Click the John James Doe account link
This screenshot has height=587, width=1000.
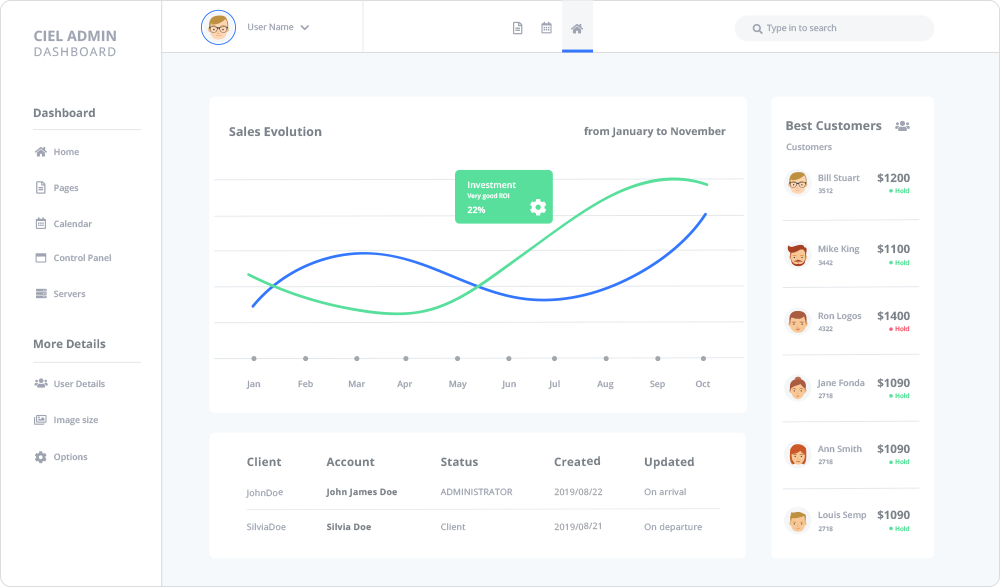[x=361, y=492]
